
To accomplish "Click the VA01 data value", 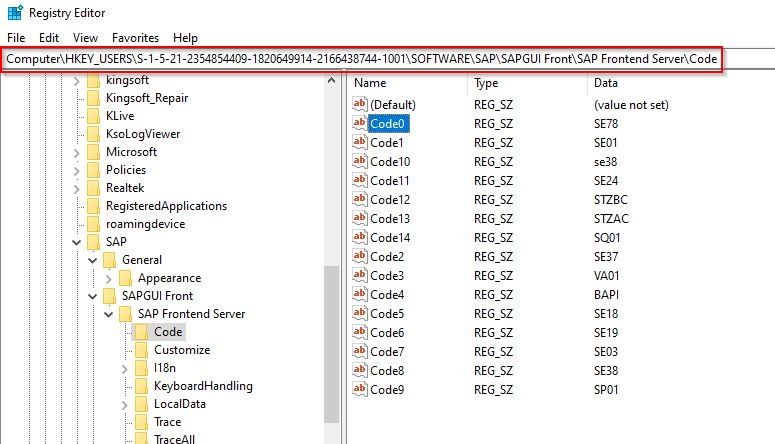I will [606, 275].
